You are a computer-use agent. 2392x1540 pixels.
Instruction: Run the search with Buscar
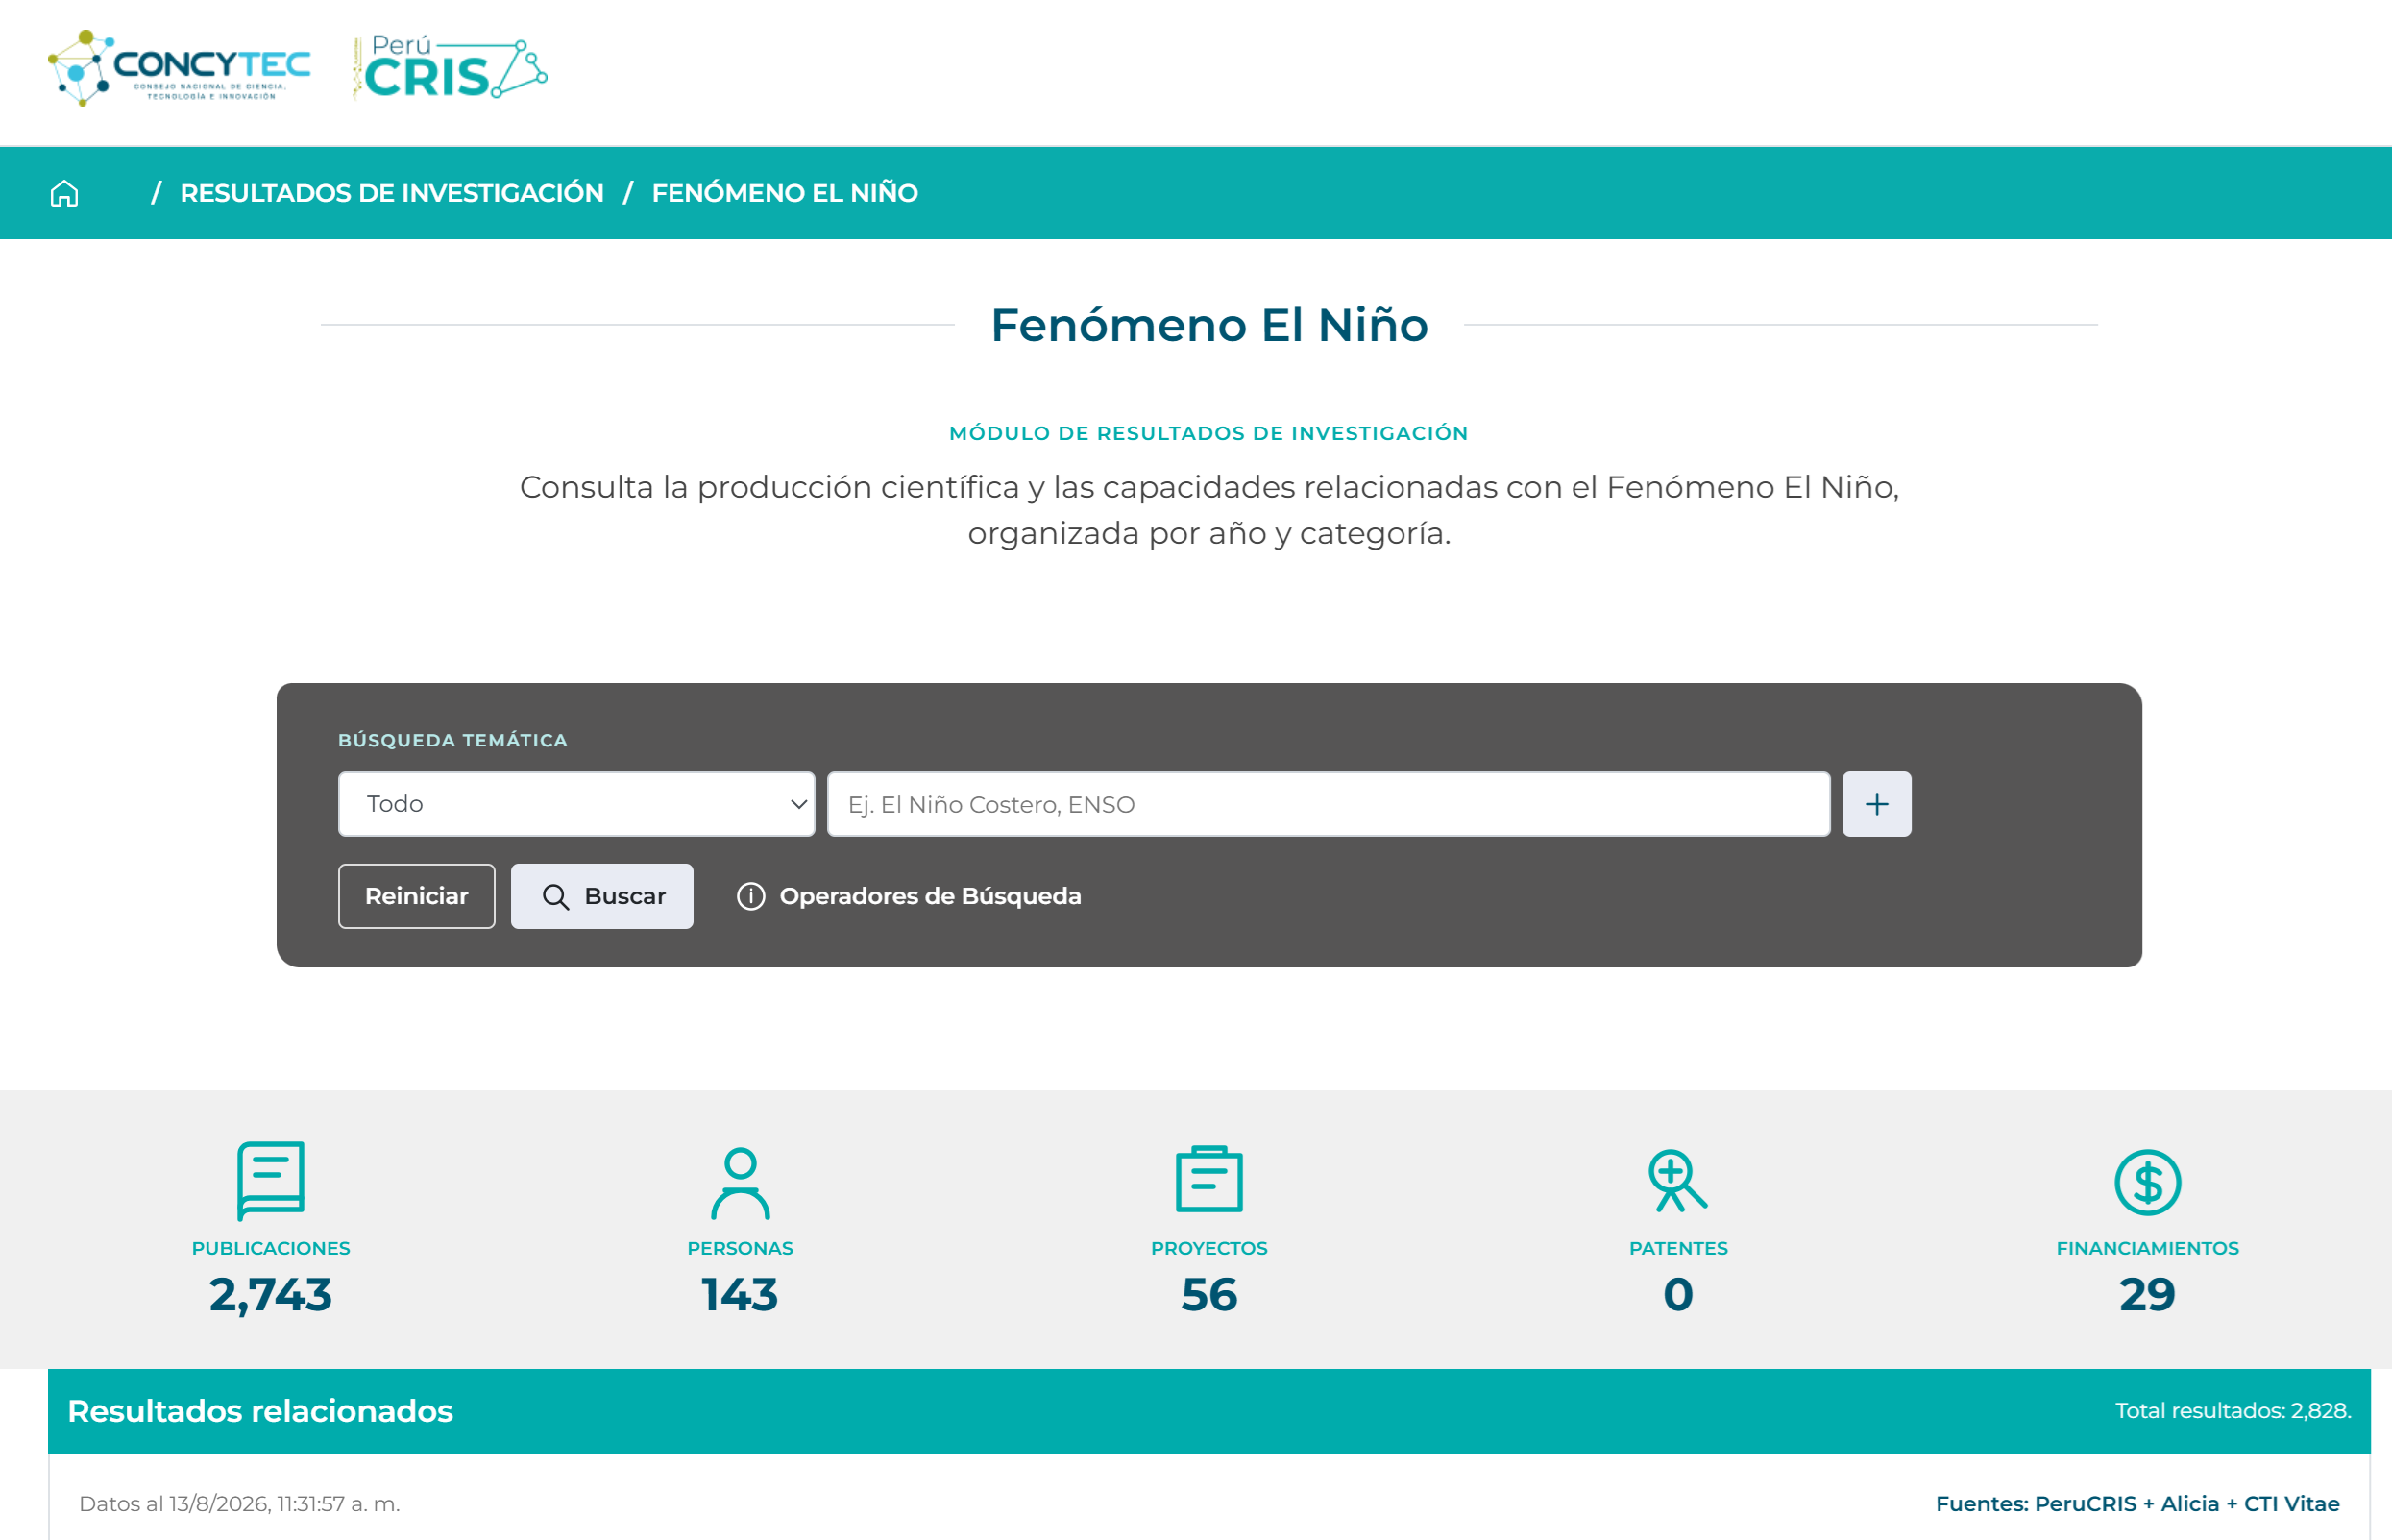(602, 896)
